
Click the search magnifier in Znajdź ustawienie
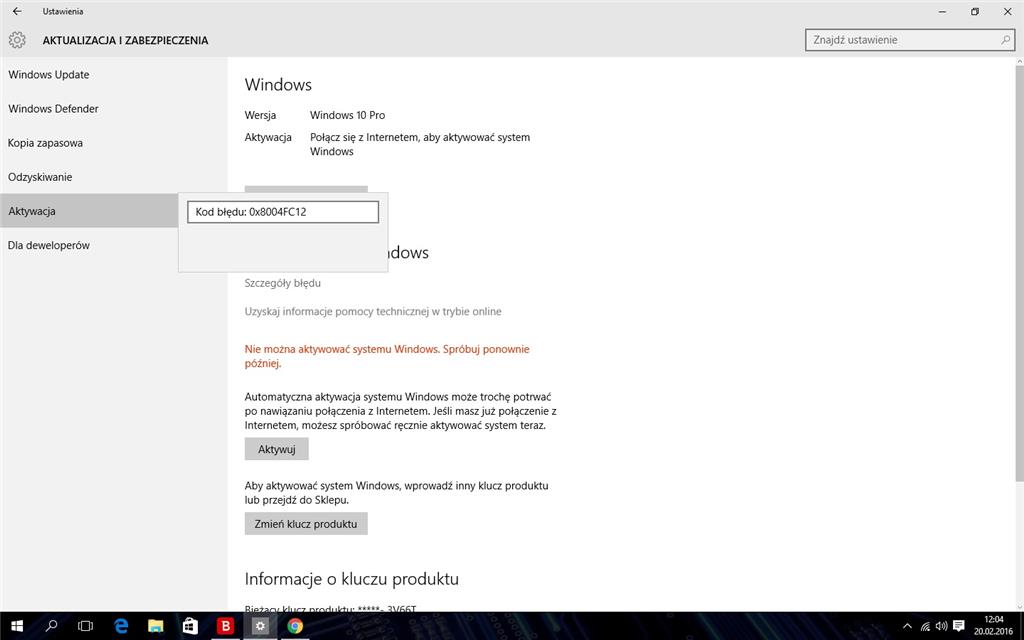[x=1005, y=40]
